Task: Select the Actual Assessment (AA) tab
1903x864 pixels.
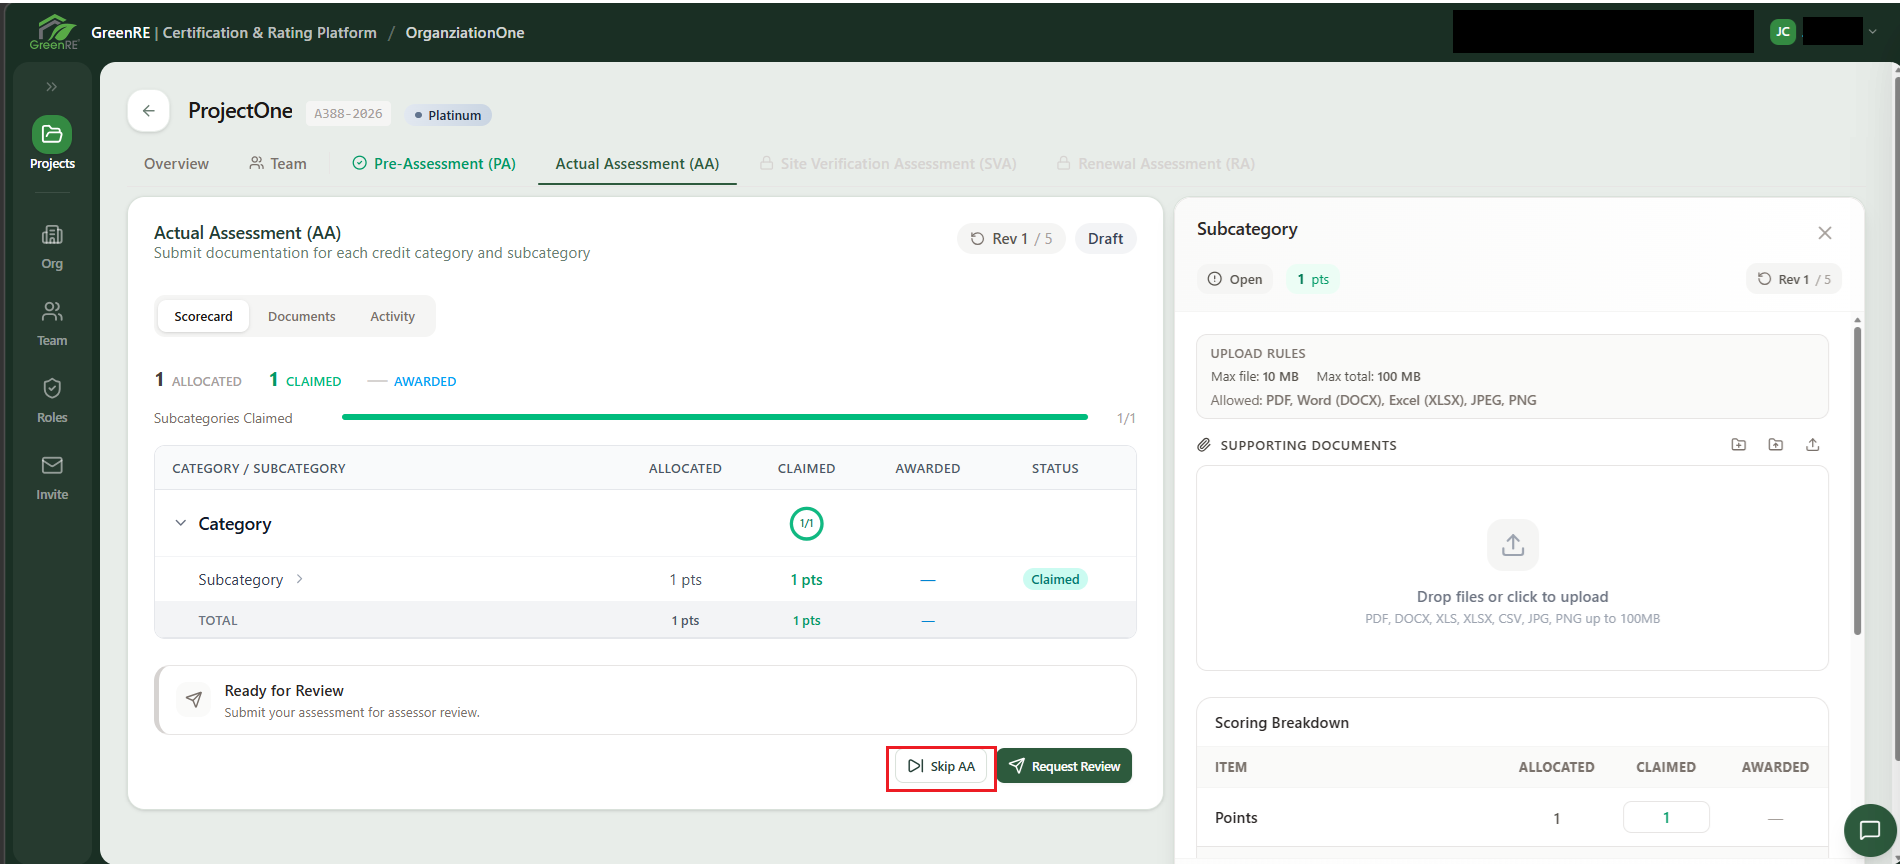Action: point(637,164)
